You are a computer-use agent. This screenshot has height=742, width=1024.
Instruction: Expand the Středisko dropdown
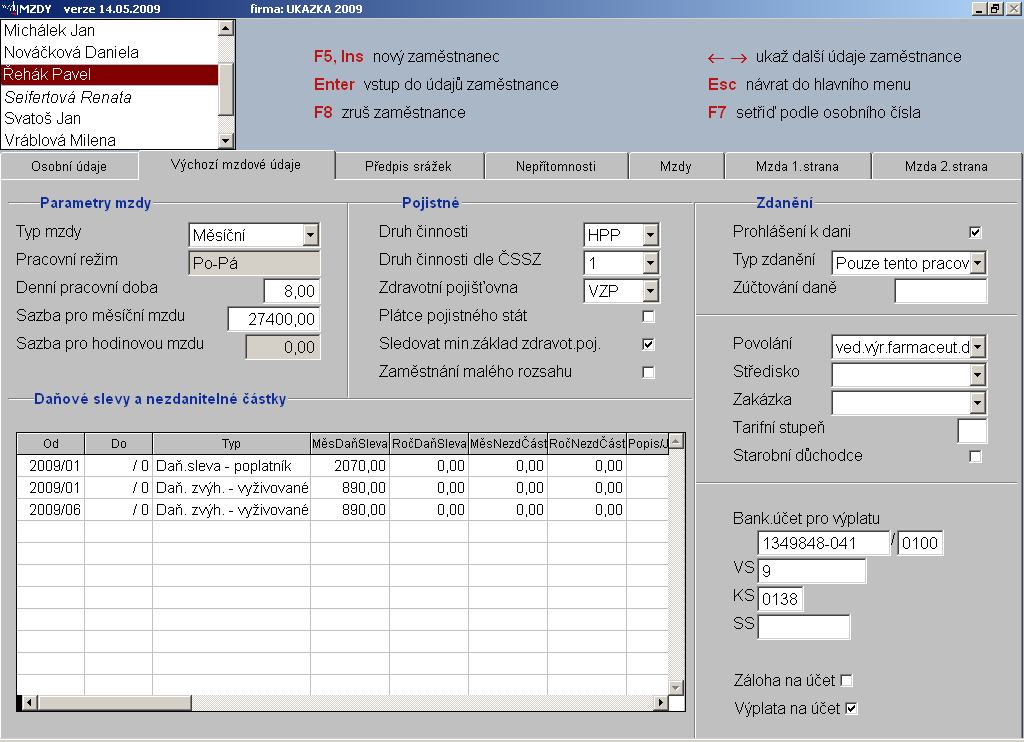[x=978, y=375]
